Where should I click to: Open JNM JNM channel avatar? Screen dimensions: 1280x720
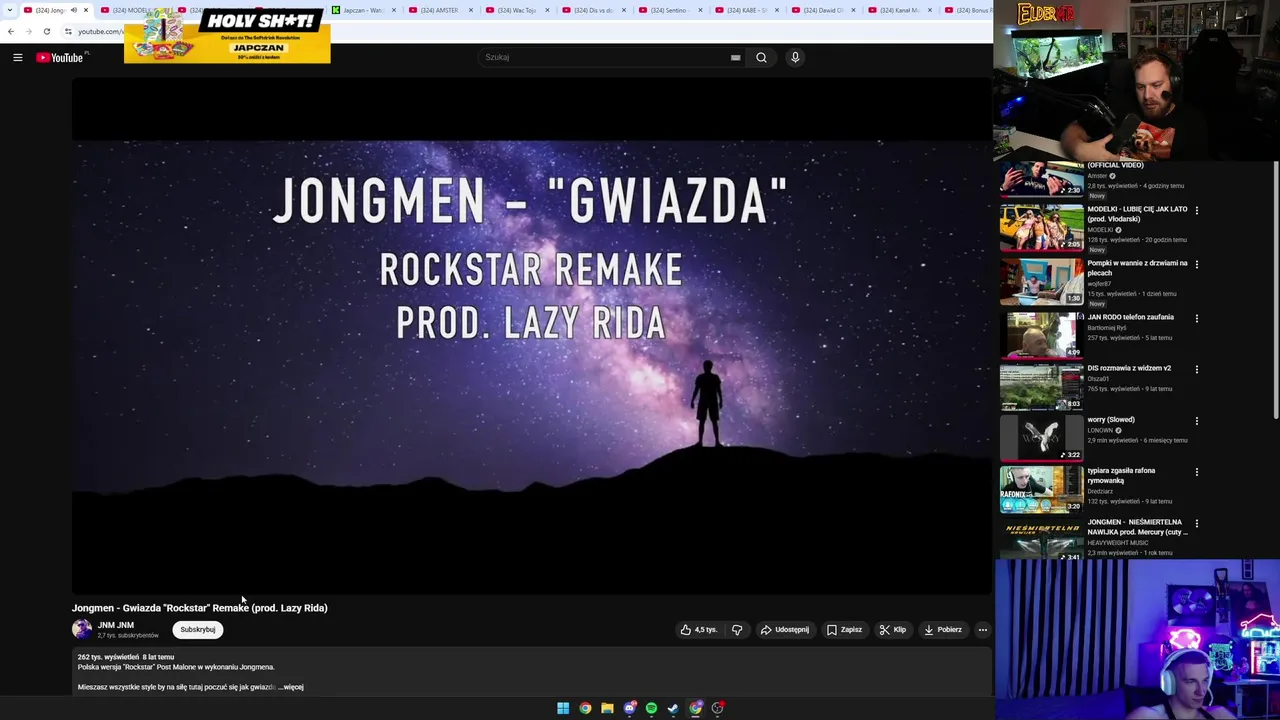(x=82, y=629)
